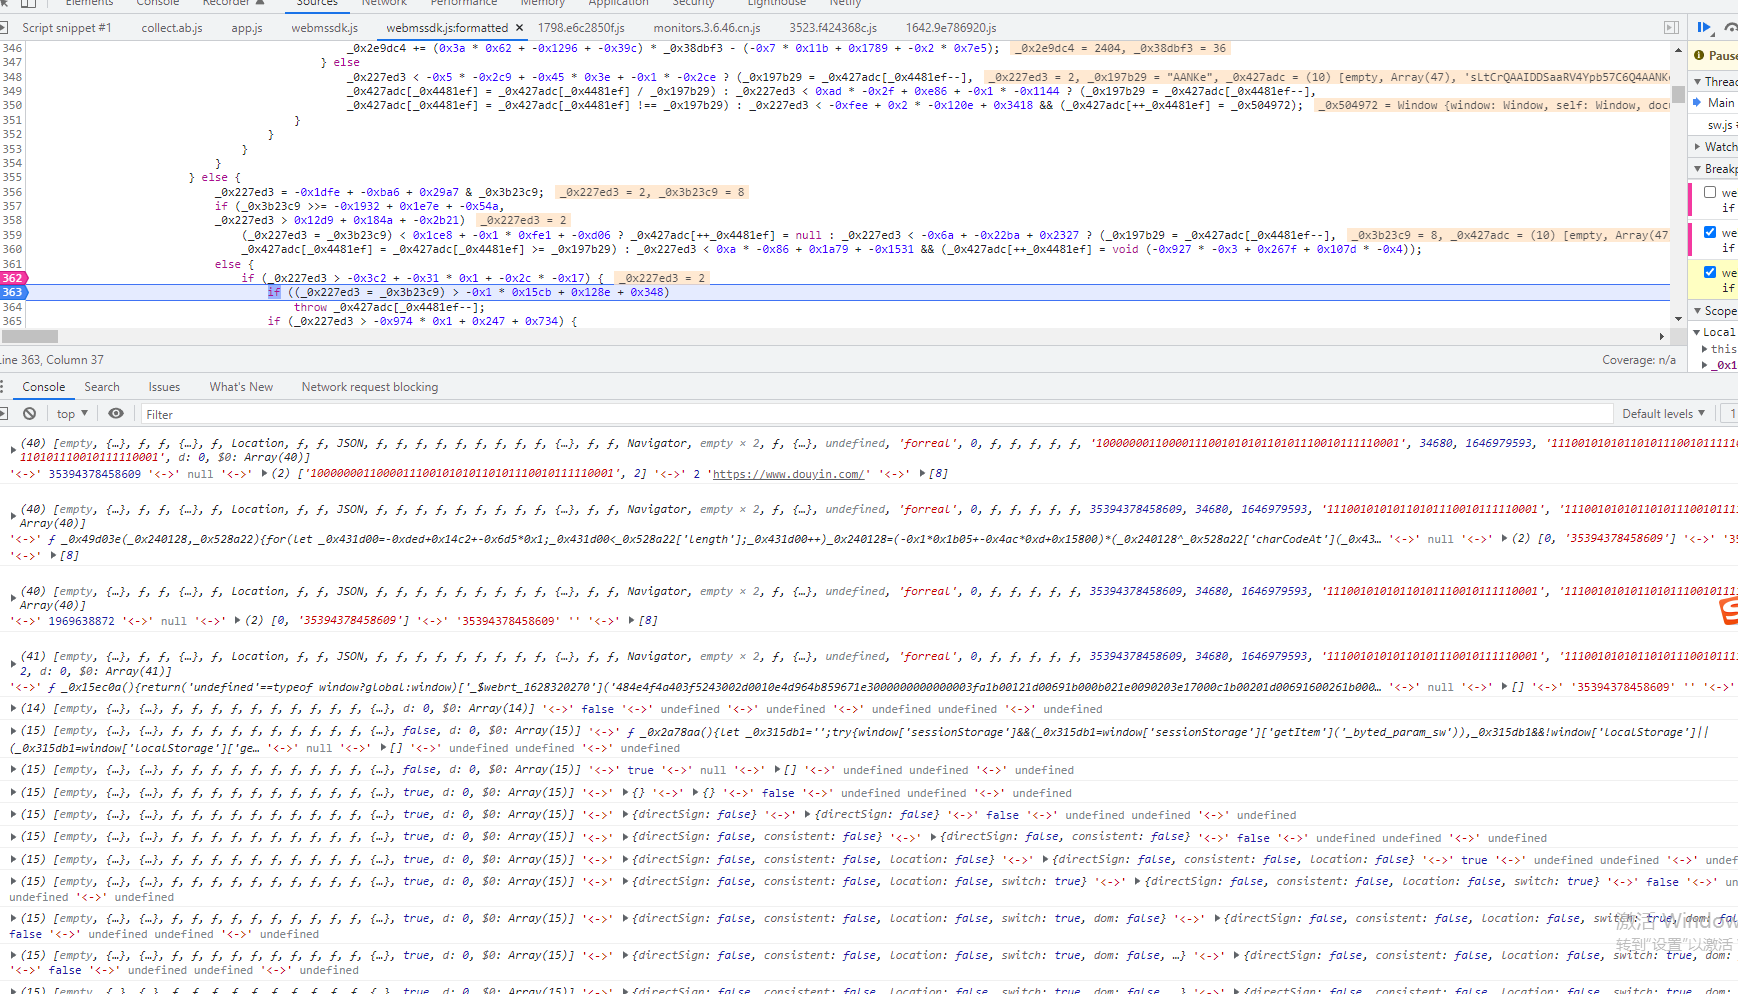Screen dimensions: 1738x994
Task: Open the top JavaScript context dropdown
Action: pos(72,414)
